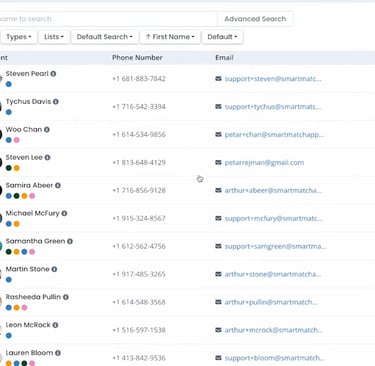Viewport: 375px width, 366px height.
Task: Open the info icon next to Samira Abeer
Action: click(58, 185)
